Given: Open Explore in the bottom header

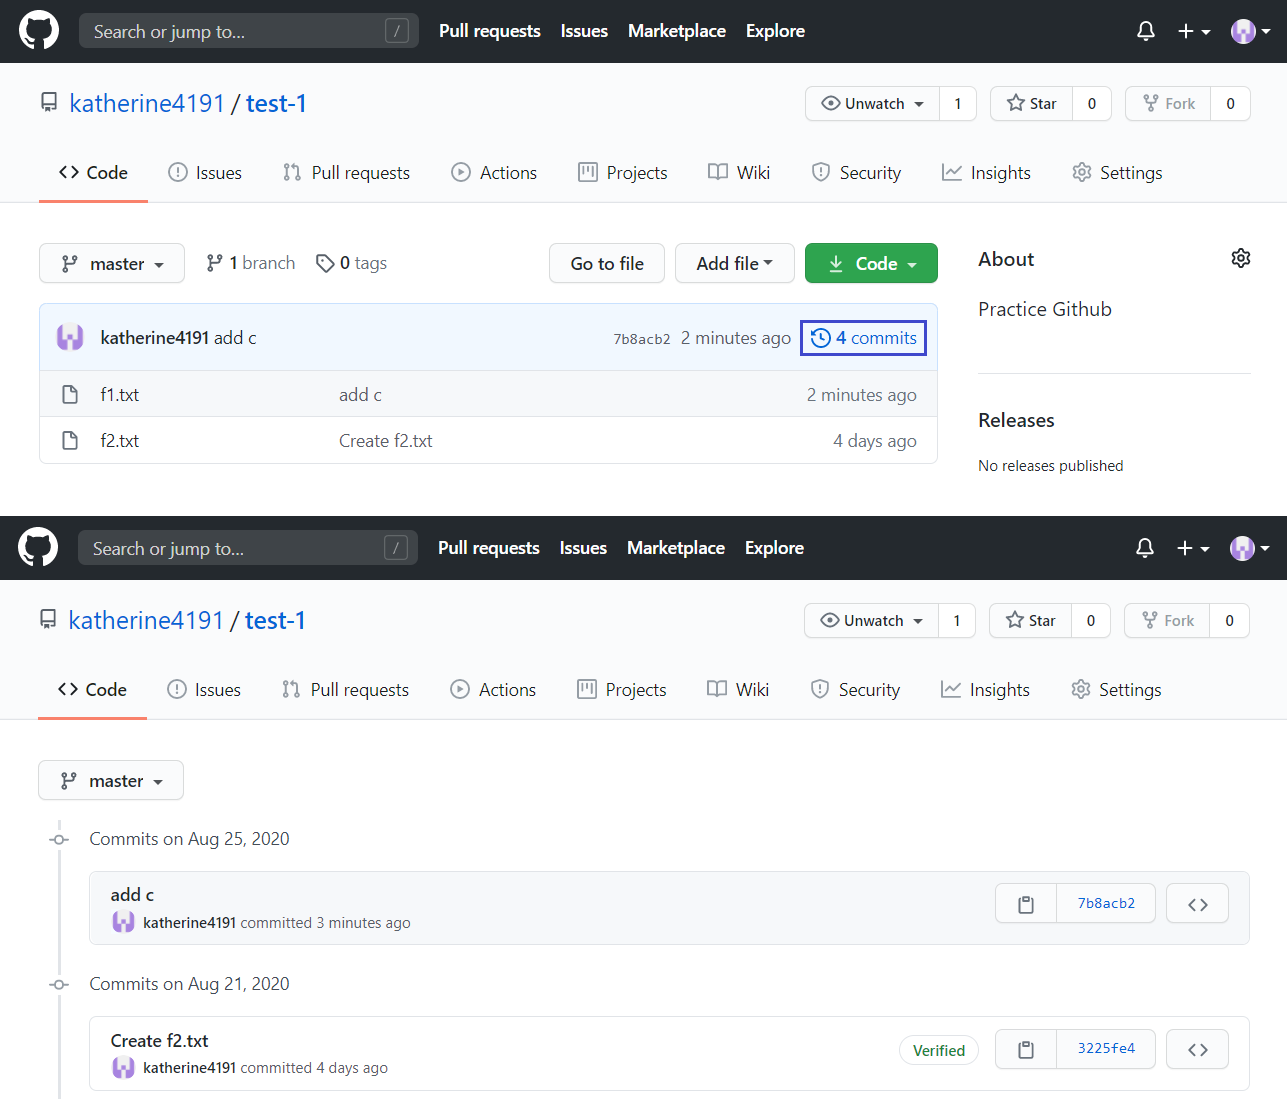Looking at the screenshot, I should [774, 548].
